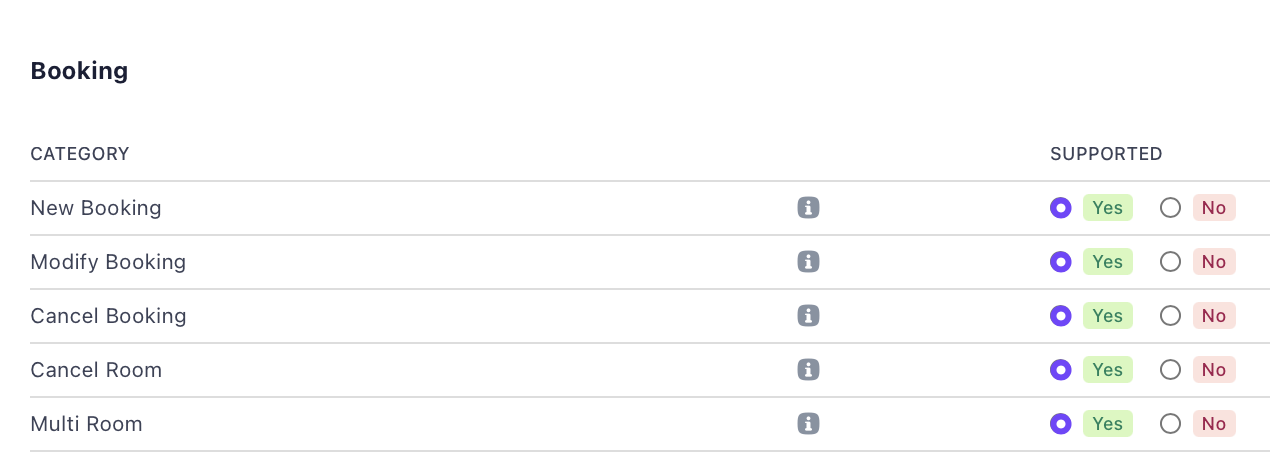
Task: Mark Cancel Booking as not supported
Action: [x=1170, y=316]
